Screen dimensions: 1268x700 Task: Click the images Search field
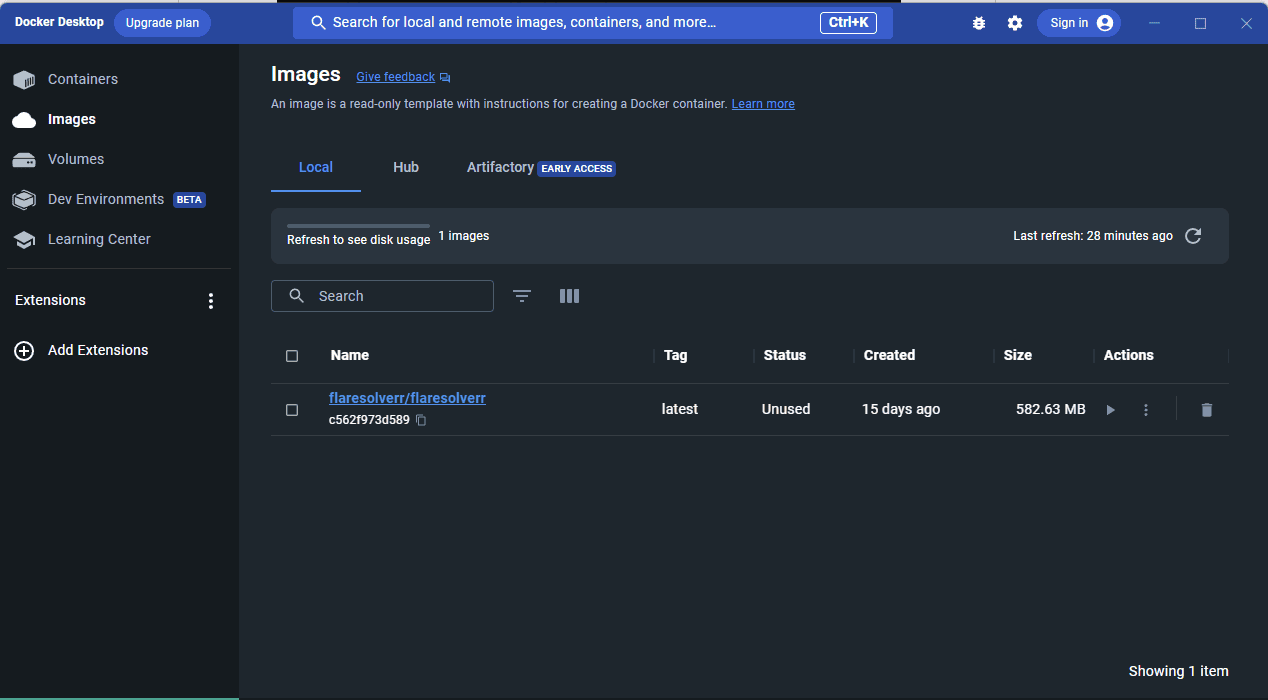[382, 296]
